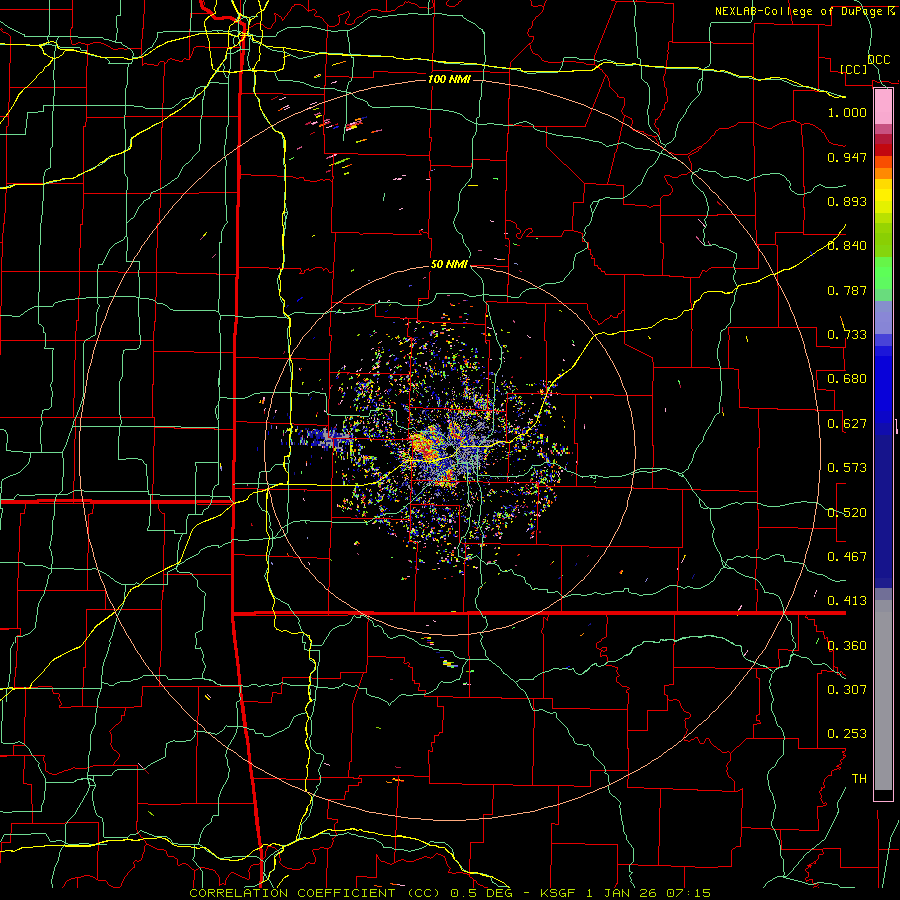
Task: Click the 0.520 scale value
Action: (x=847, y=512)
